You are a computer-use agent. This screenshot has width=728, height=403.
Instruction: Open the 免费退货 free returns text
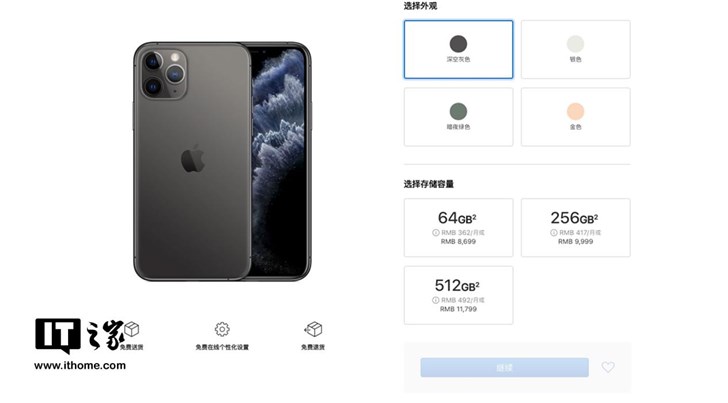tap(313, 347)
